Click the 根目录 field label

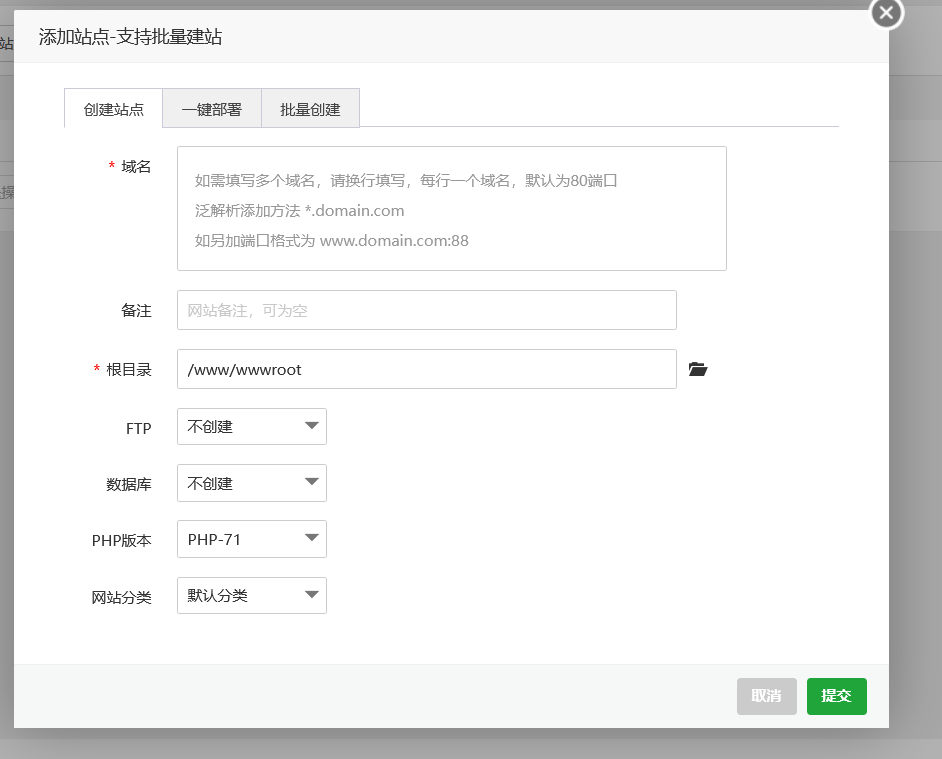[129, 370]
